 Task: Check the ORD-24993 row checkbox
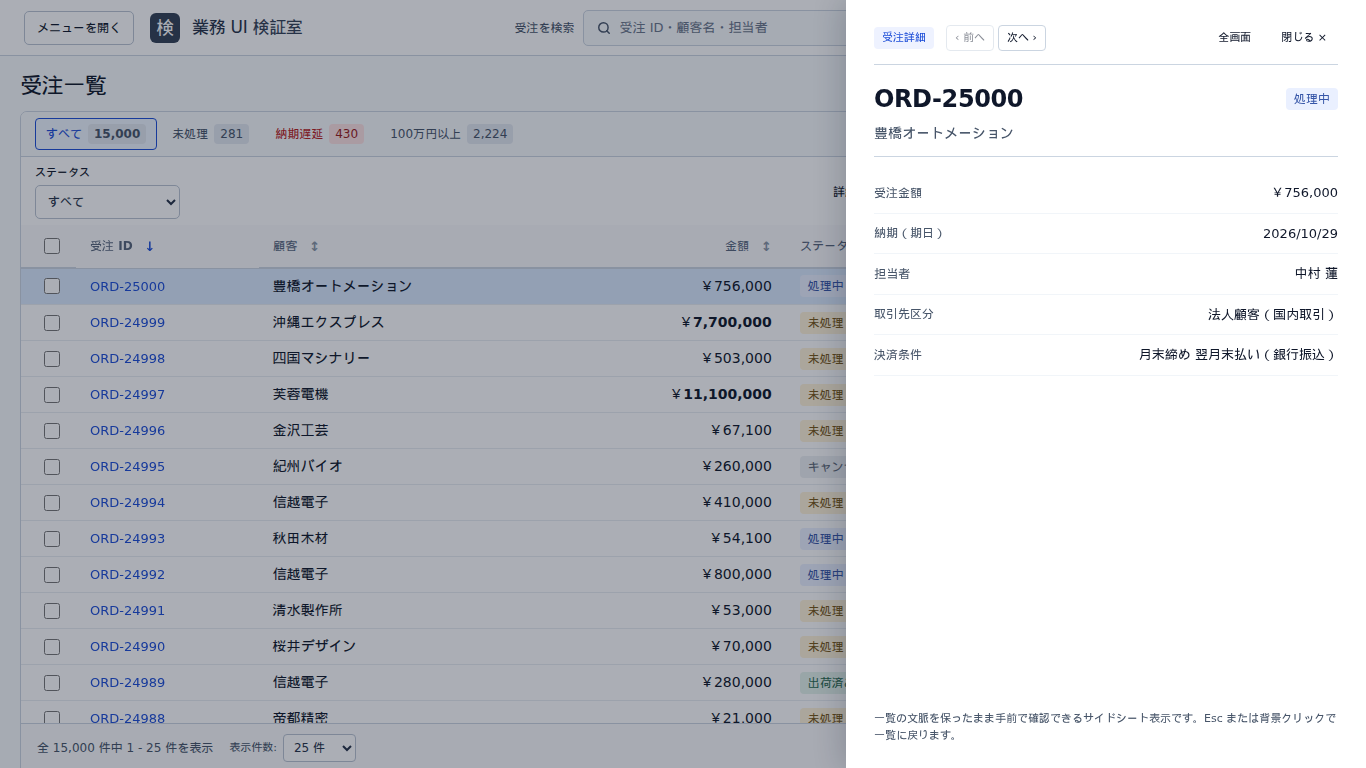(x=52, y=538)
